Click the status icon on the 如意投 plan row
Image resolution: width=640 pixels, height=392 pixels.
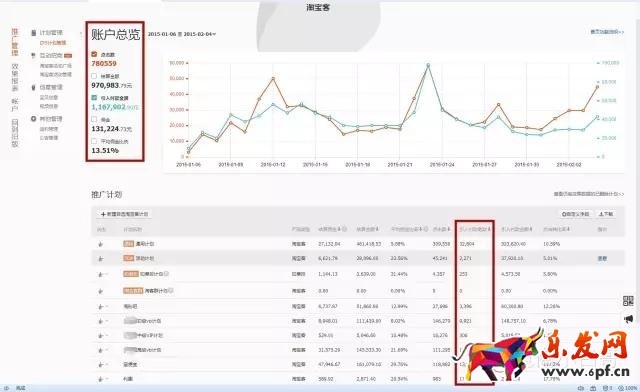pos(100,274)
